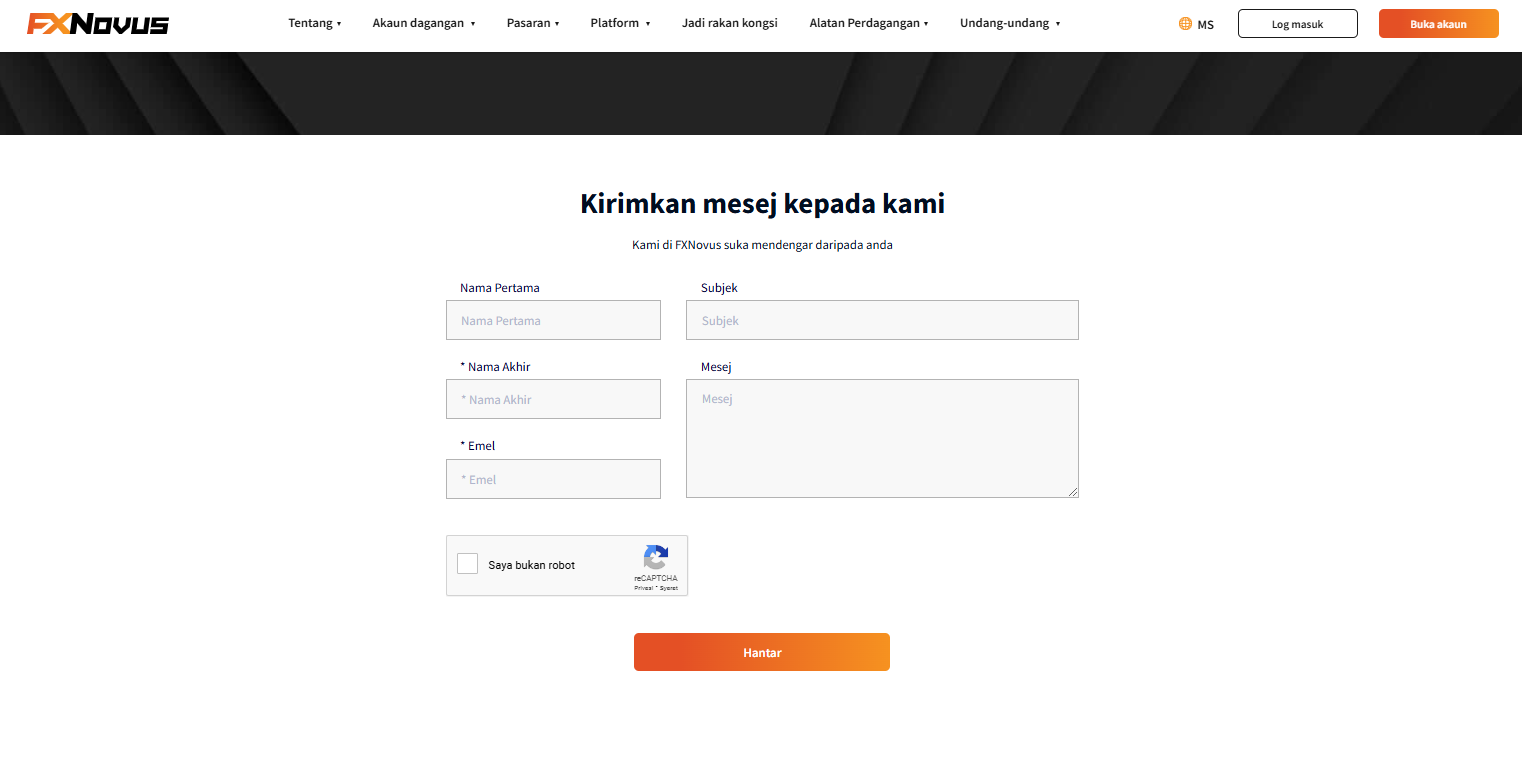Expand the Akaun dagangan dropdown
Viewport: 1522px width, 766px height.
point(424,23)
